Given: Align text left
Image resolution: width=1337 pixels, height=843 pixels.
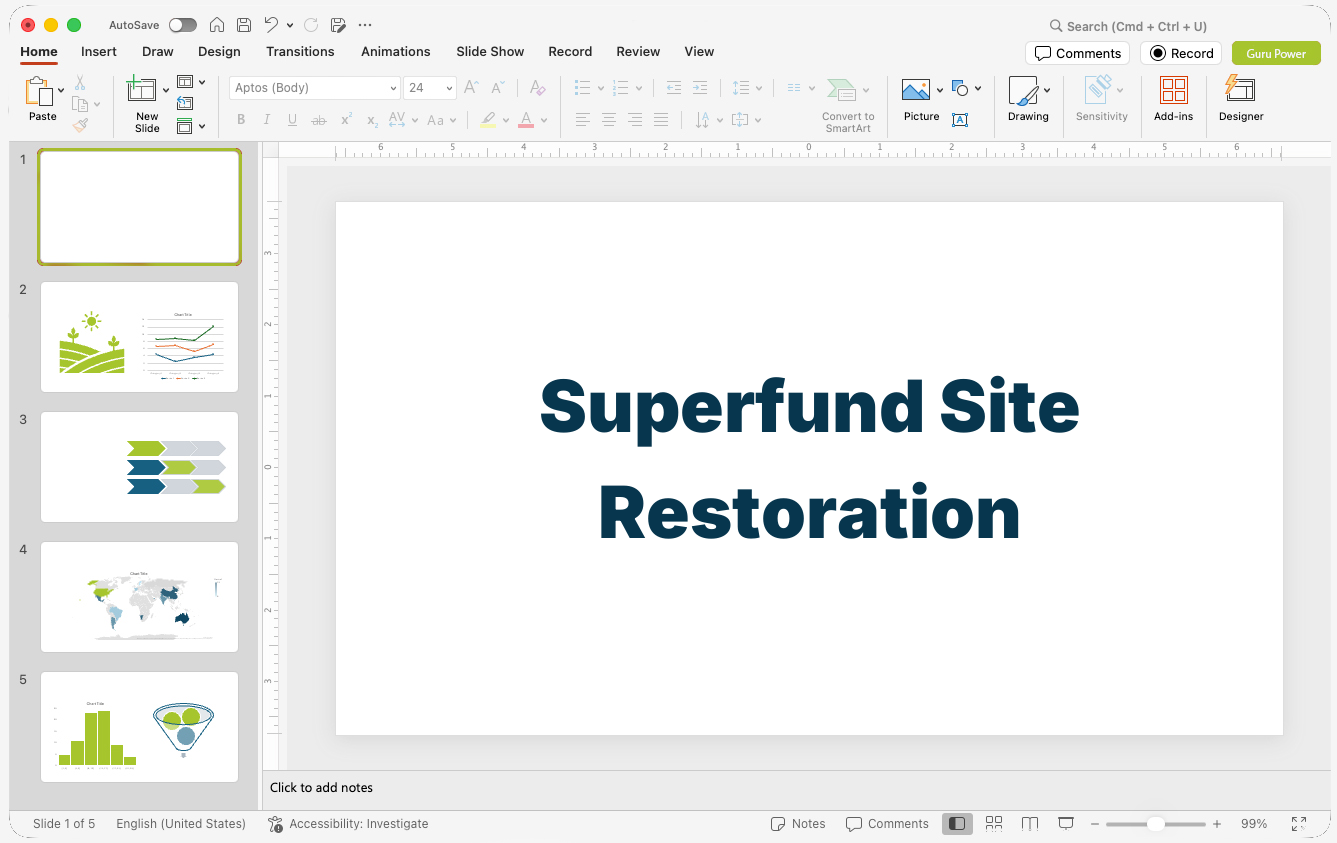Looking at the screenshot, I should [x=582, y=120].
